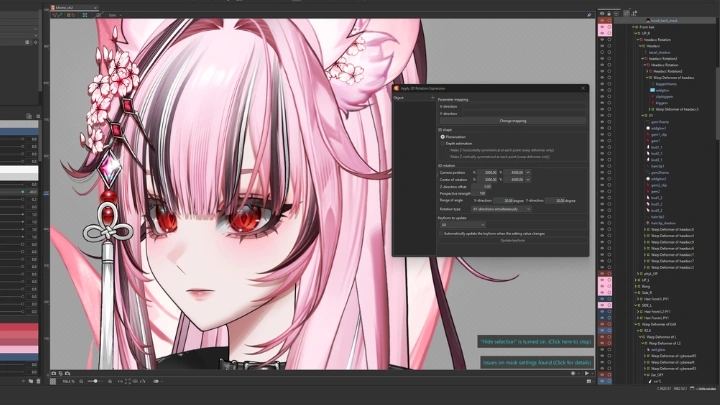This screenshot has height=405, width=720.
Task: Select the Depth automation radio option
Action: pos(443,144)
